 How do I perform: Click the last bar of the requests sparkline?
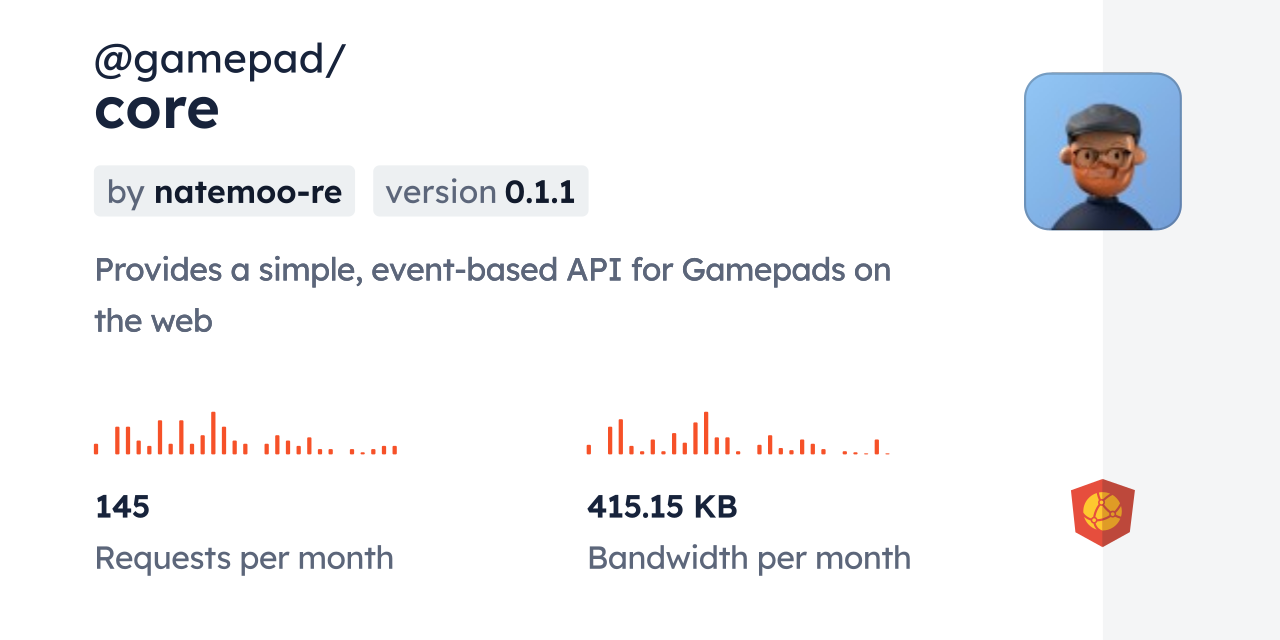click(x=395, y=450)
